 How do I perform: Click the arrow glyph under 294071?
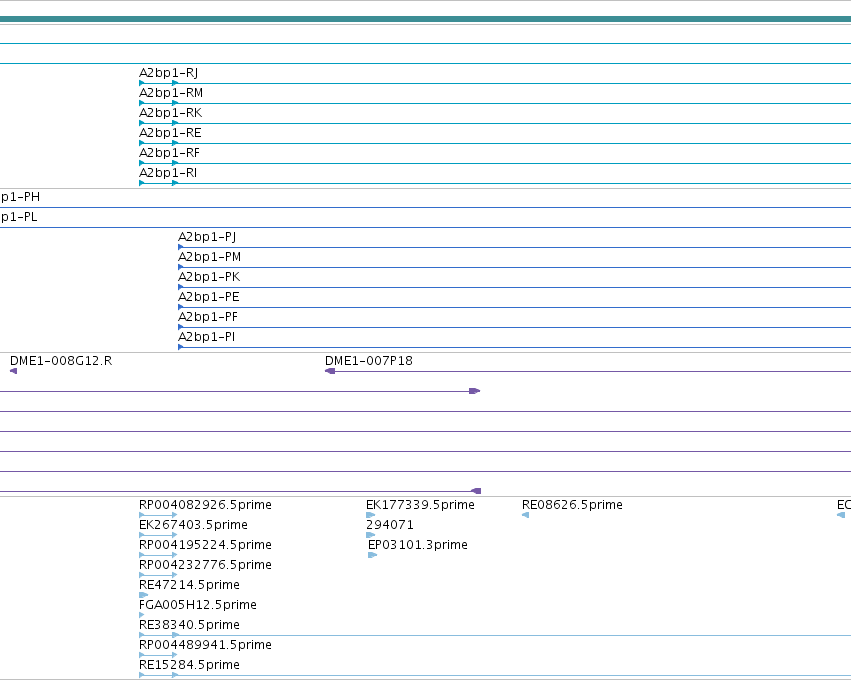371,535
